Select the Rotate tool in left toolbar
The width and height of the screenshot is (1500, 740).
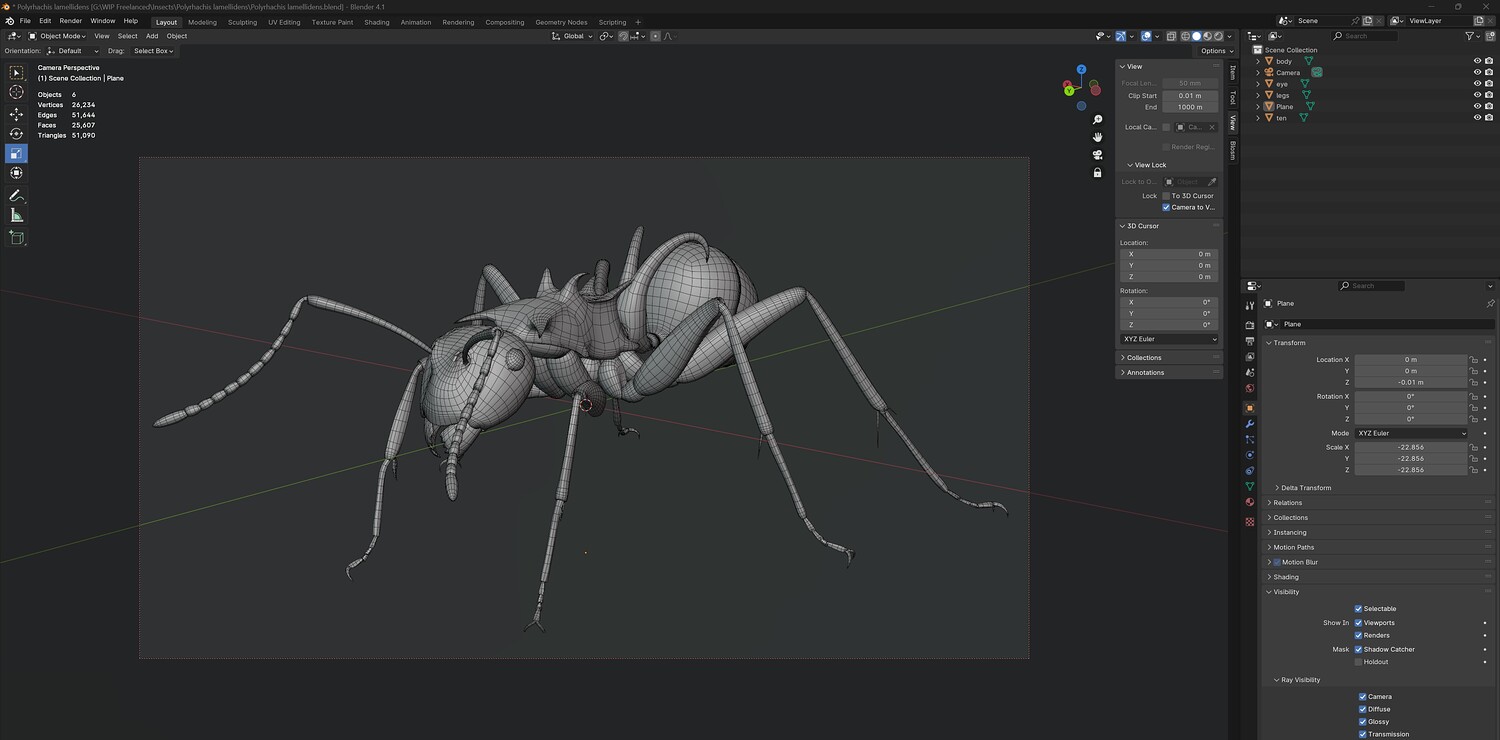(x=16, y=134)
